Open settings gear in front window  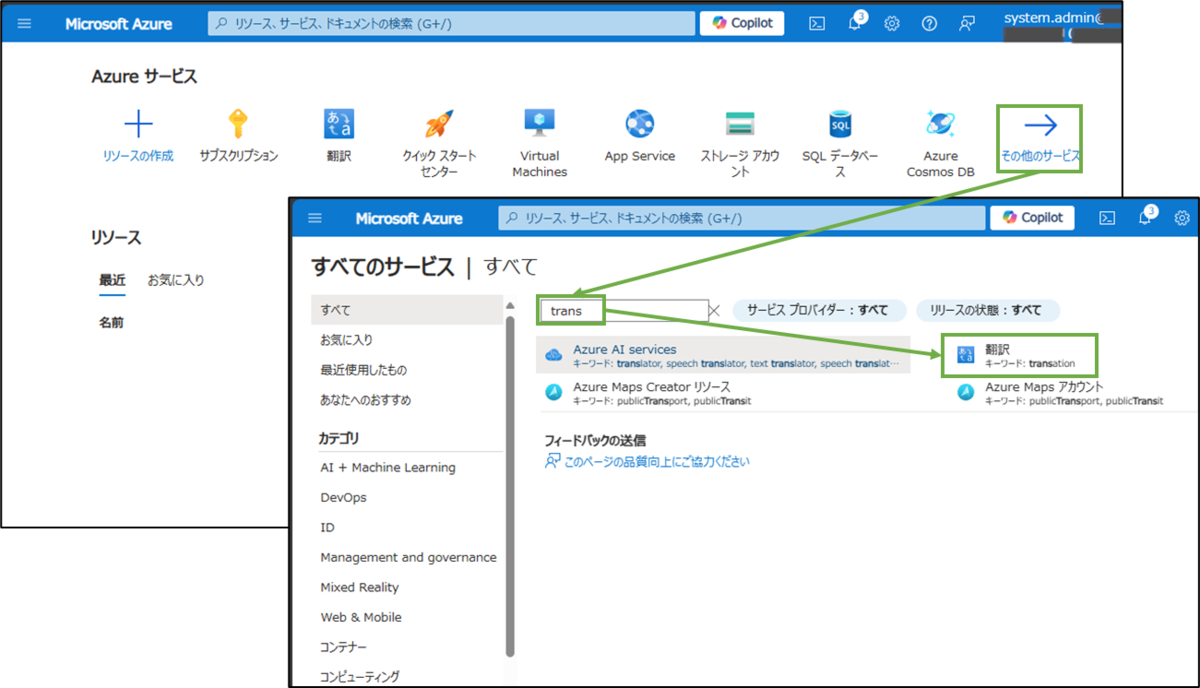[x=1182, y=218]
